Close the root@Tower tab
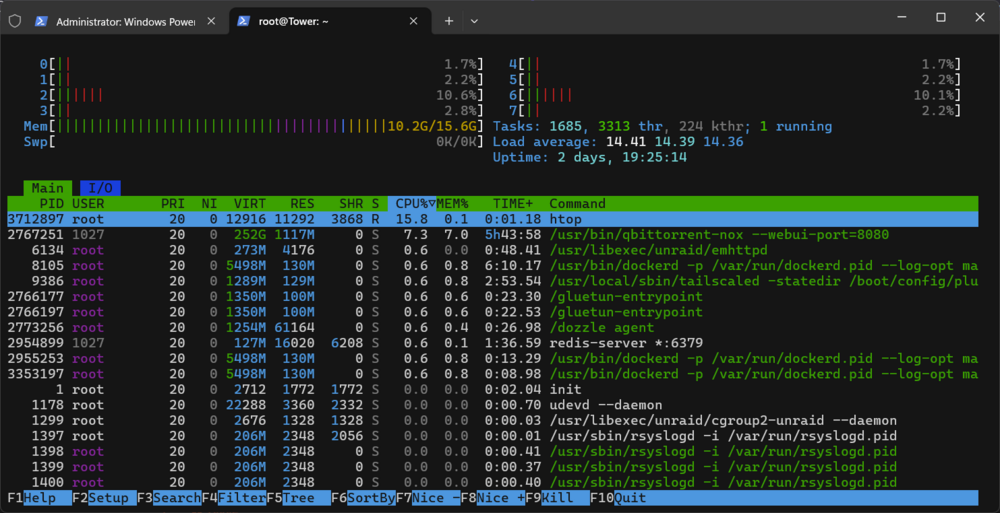Image resolution: width=1000 pixels, height=513 pixels. pyautogui.click(x=413, y=21)
